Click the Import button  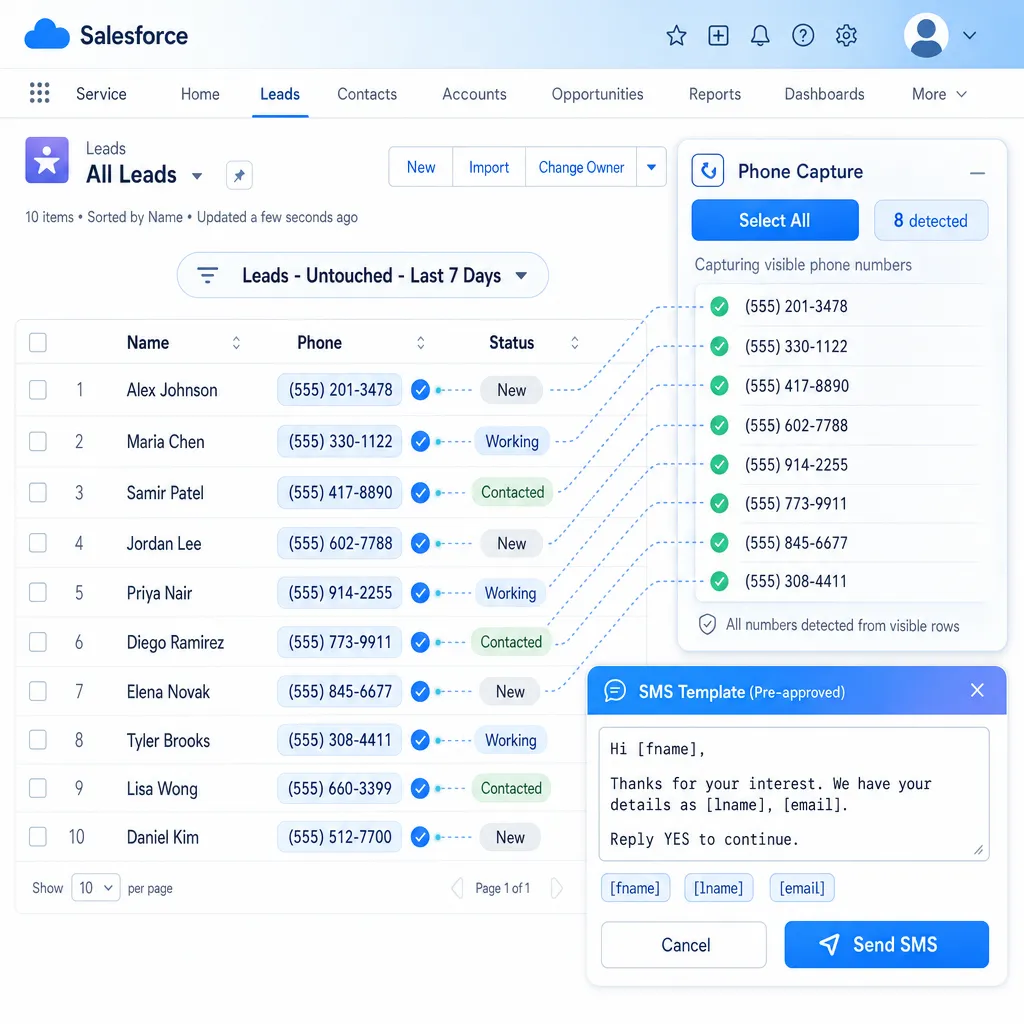(x=488, y=167)
